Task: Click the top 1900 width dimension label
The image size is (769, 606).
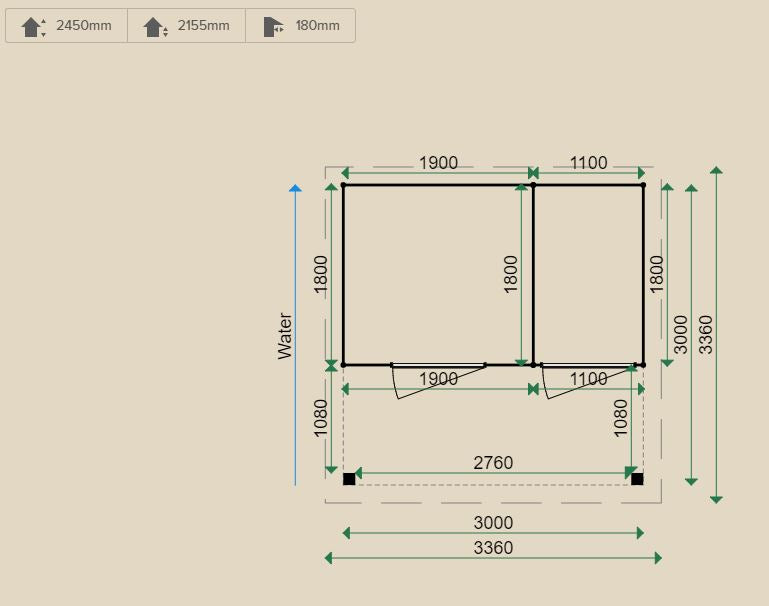Action: (438, 163)
